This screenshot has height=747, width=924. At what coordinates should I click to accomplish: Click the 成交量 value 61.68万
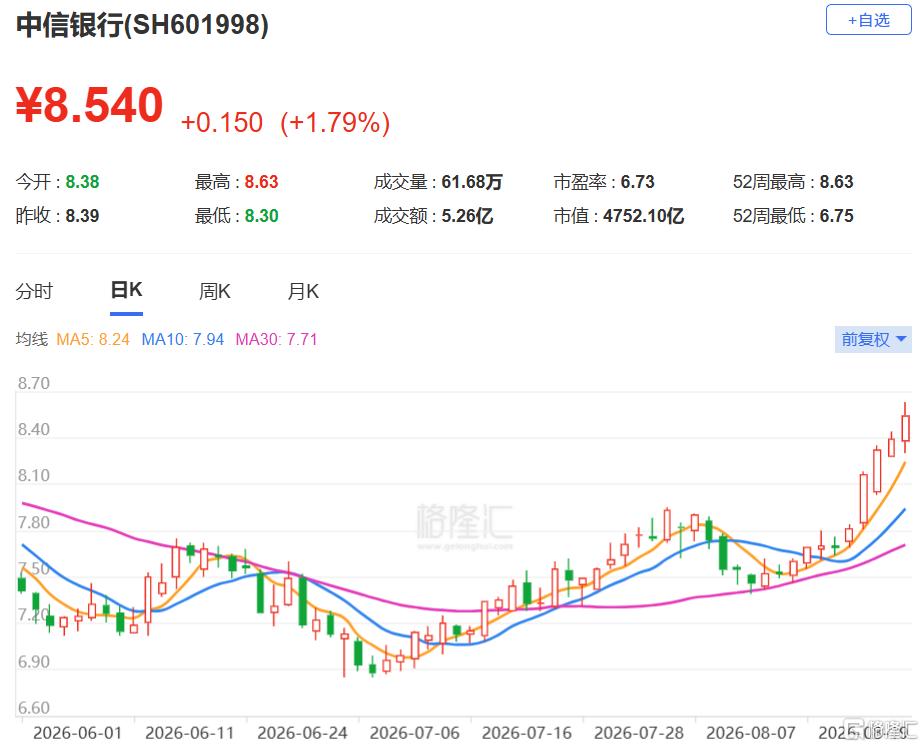[x=472, y=182]
